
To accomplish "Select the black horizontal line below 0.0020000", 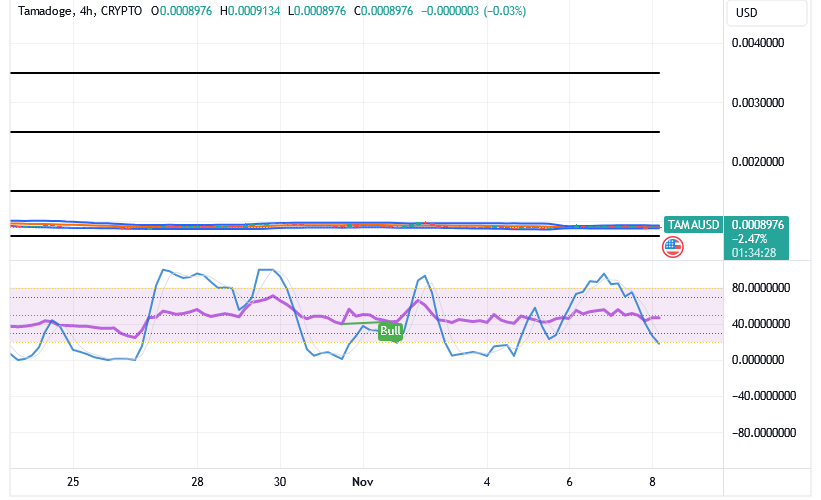I will [x=335, y=191].
